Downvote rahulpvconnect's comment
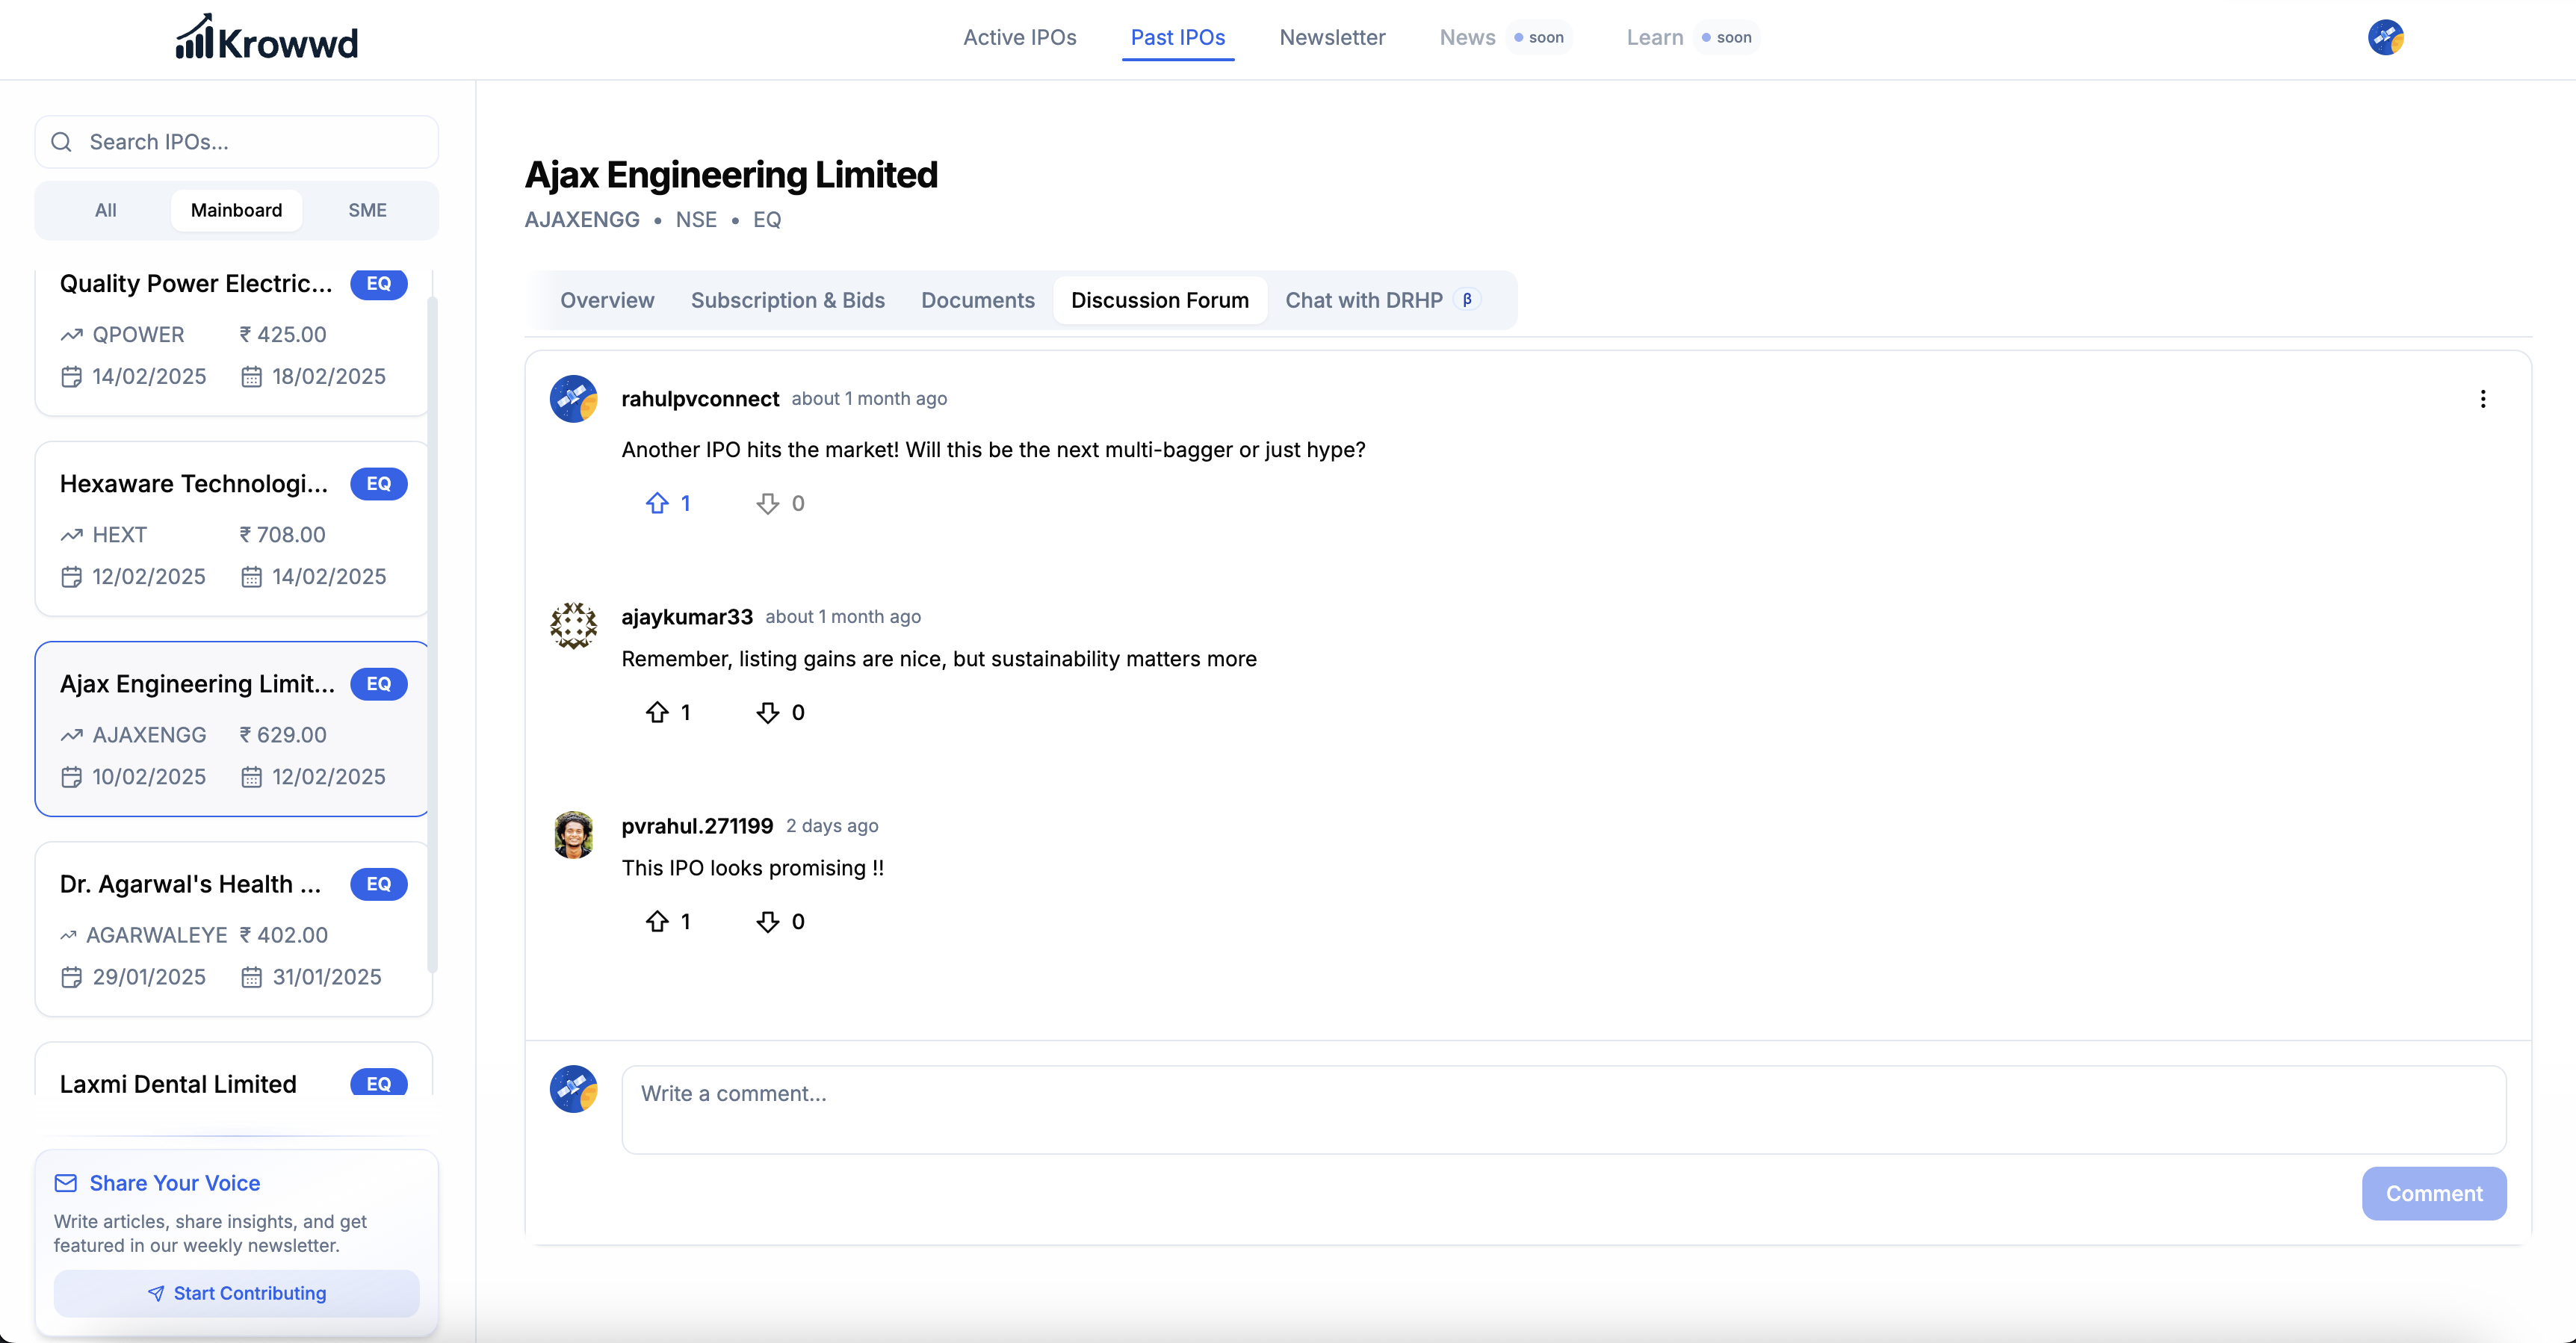 click(767, 503)
